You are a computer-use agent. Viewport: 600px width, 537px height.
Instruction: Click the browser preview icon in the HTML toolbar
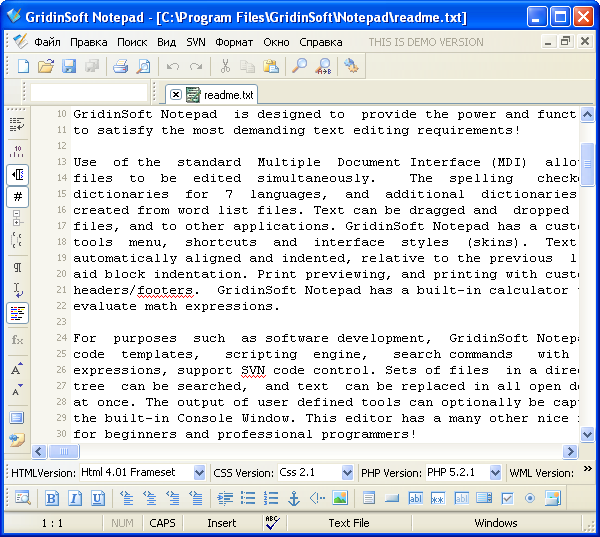23,498
